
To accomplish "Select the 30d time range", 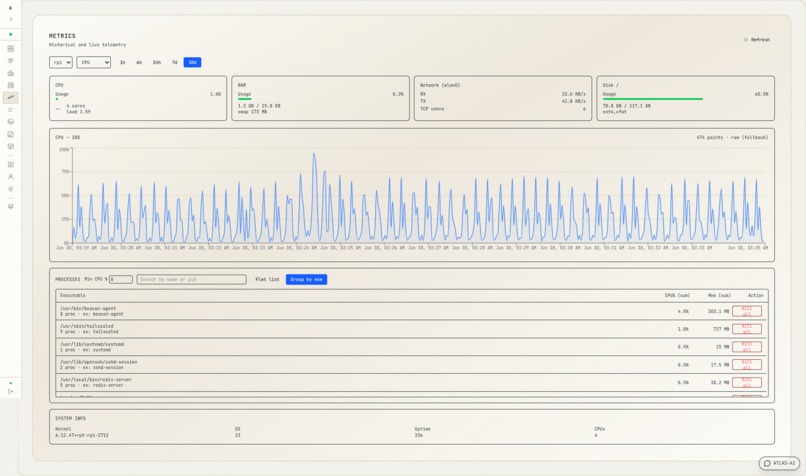I will click(x=192, y=62).
